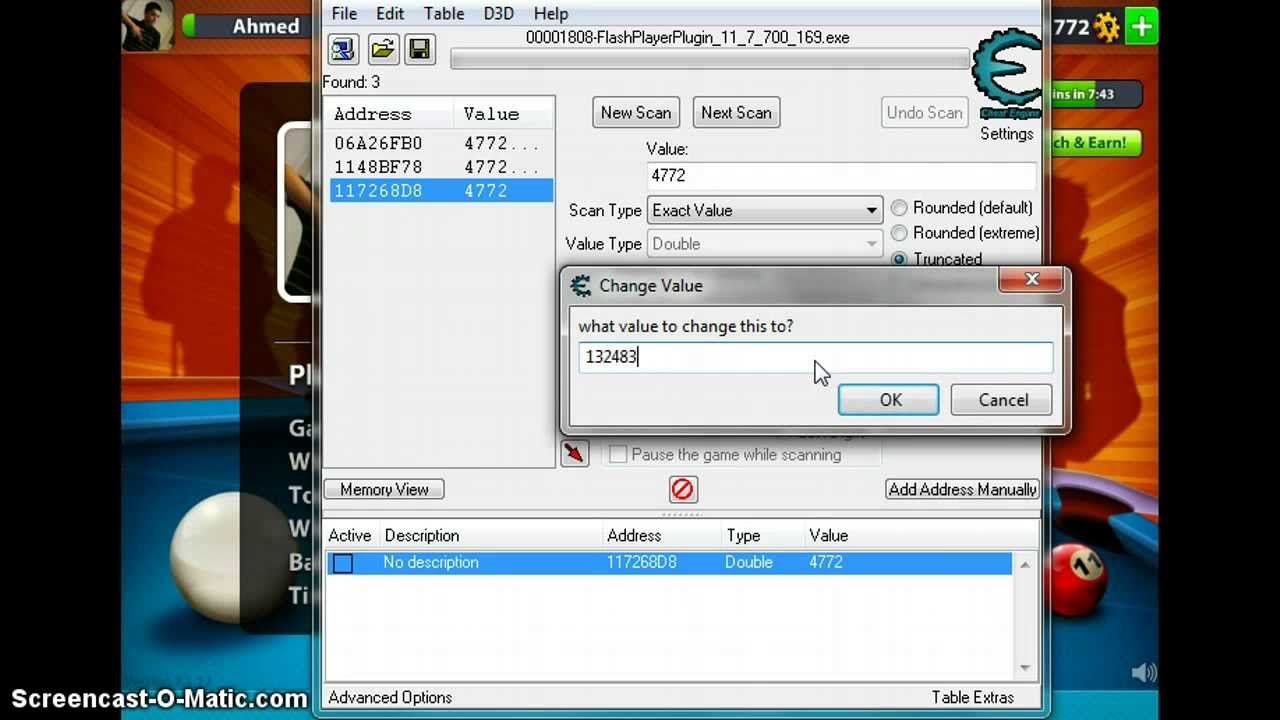This screenshot has height=720, width=1280.
Task: Click the 4772 value cell in address table
Action: 826,563
